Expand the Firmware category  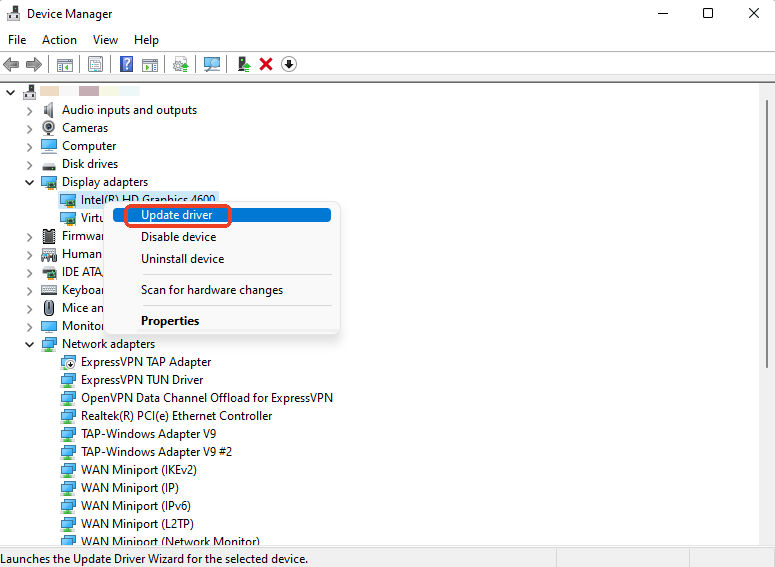pyautogui.click(x=29, y=237)
